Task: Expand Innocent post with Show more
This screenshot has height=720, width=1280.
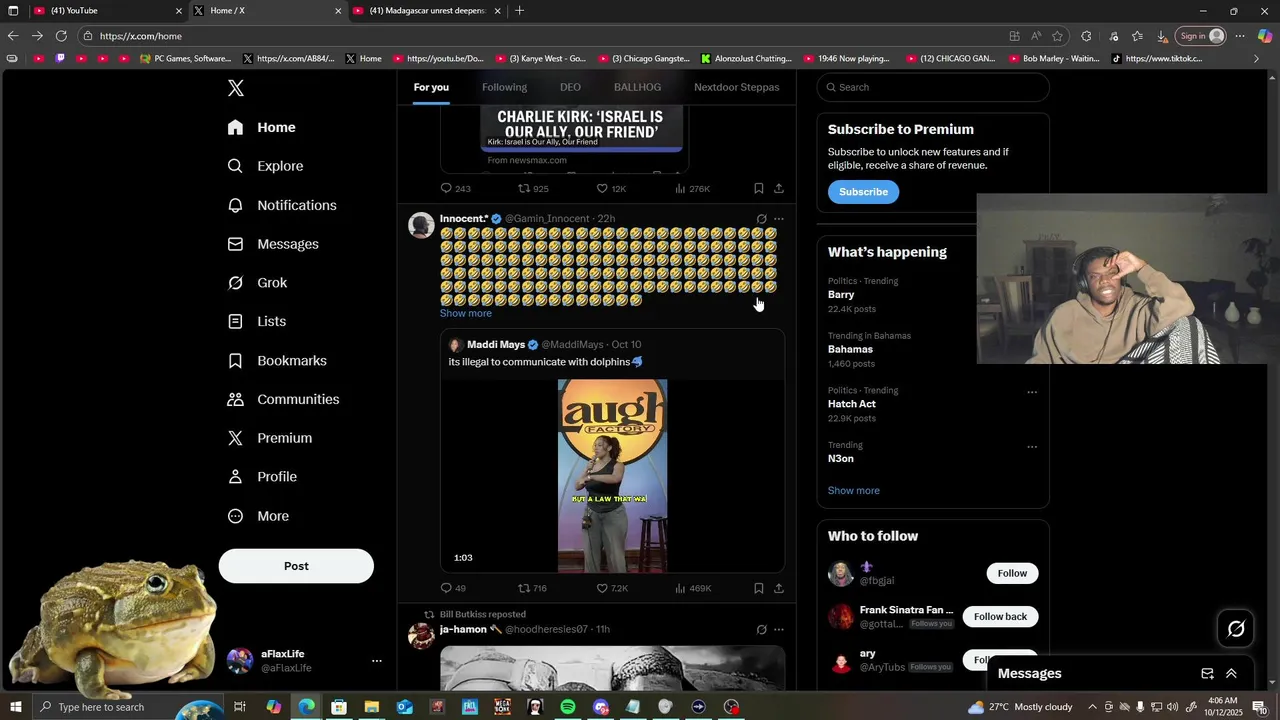Action: pyautogui.click(x=465, y=313)
